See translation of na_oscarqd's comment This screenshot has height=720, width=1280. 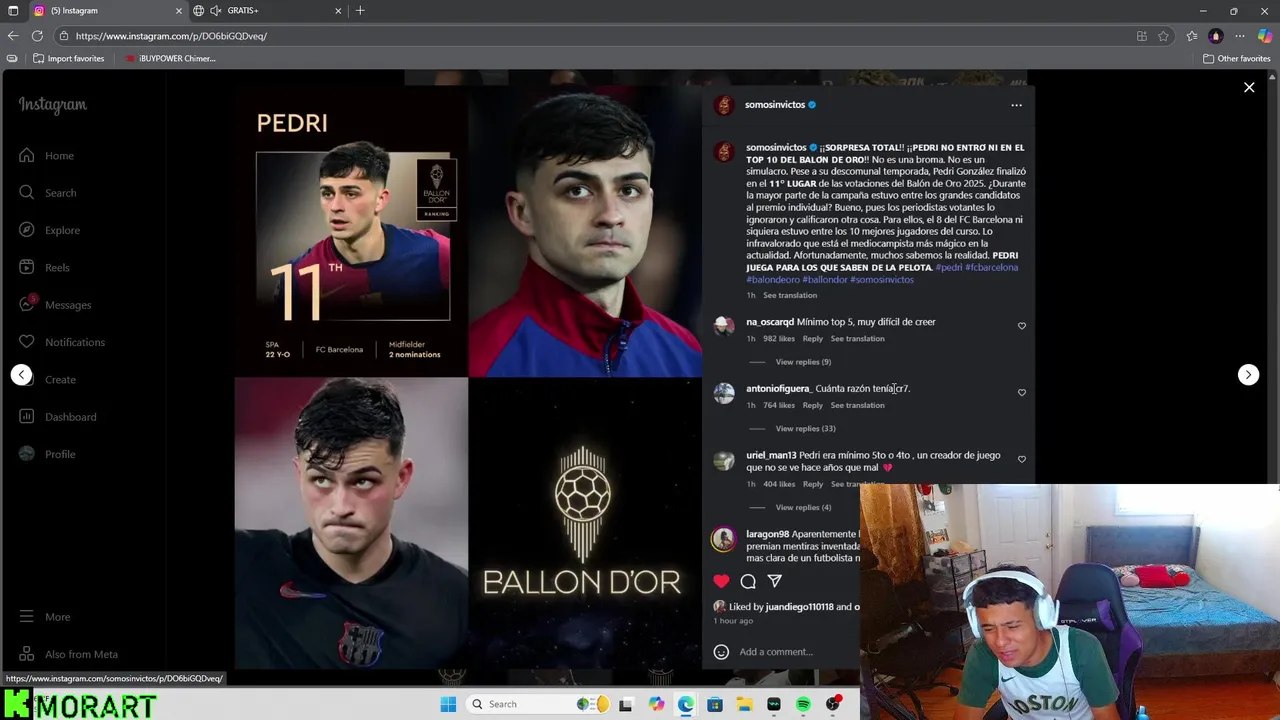click(857, 339)
